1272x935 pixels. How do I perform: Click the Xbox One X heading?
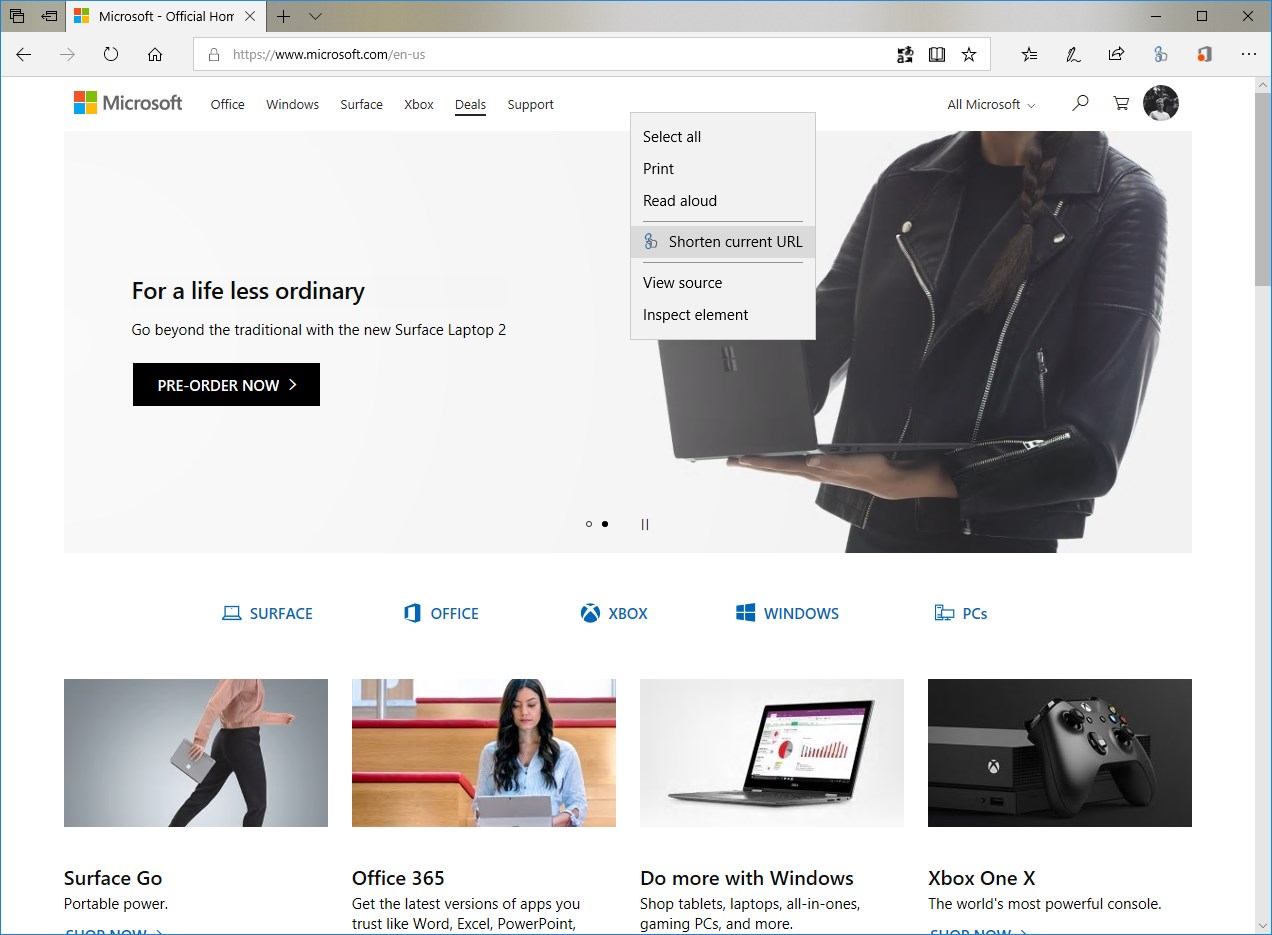click(x=982, y=878)
